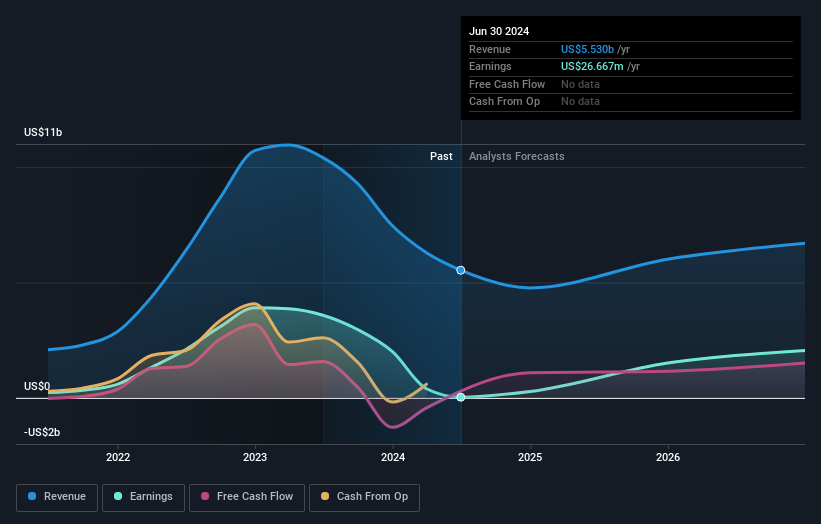The image size is (821, 524).
Task: Click the Analysts Forecasts label
Action: (517, 156)
